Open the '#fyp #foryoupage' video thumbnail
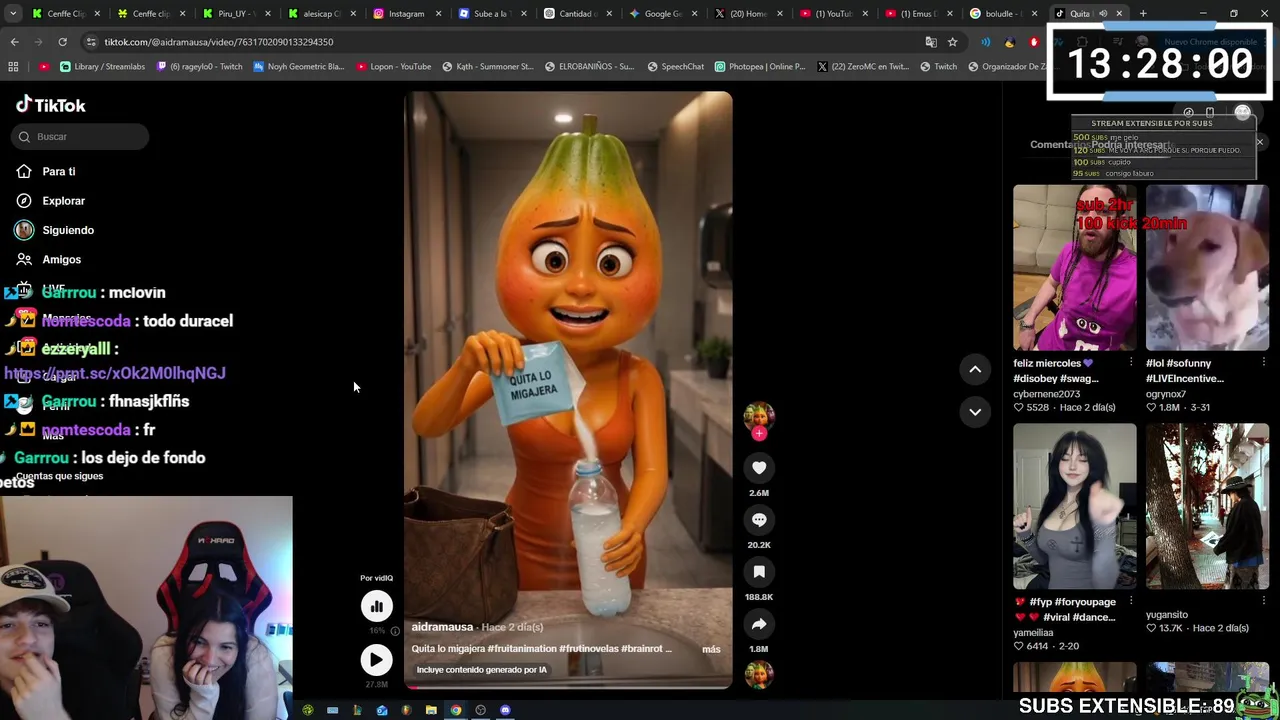Image resolution: width=1280 pixels, height=720 pixels. click(x=1074, y=506)
